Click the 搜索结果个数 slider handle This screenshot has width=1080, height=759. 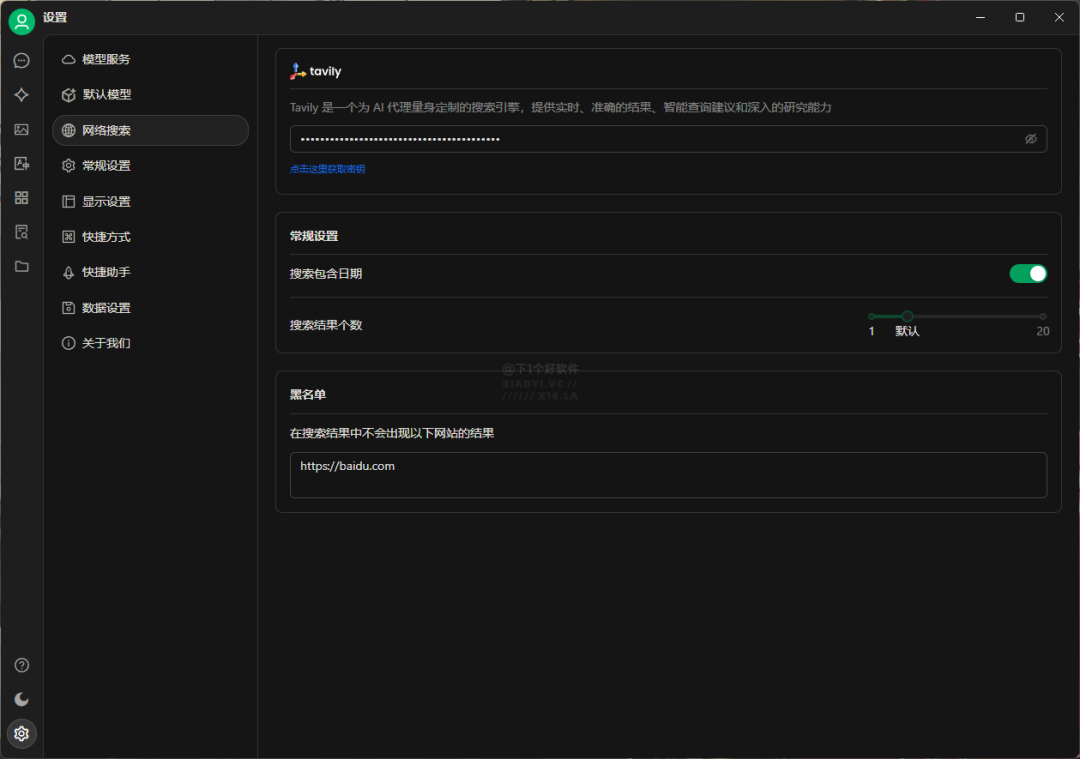[x=907, y=316]
